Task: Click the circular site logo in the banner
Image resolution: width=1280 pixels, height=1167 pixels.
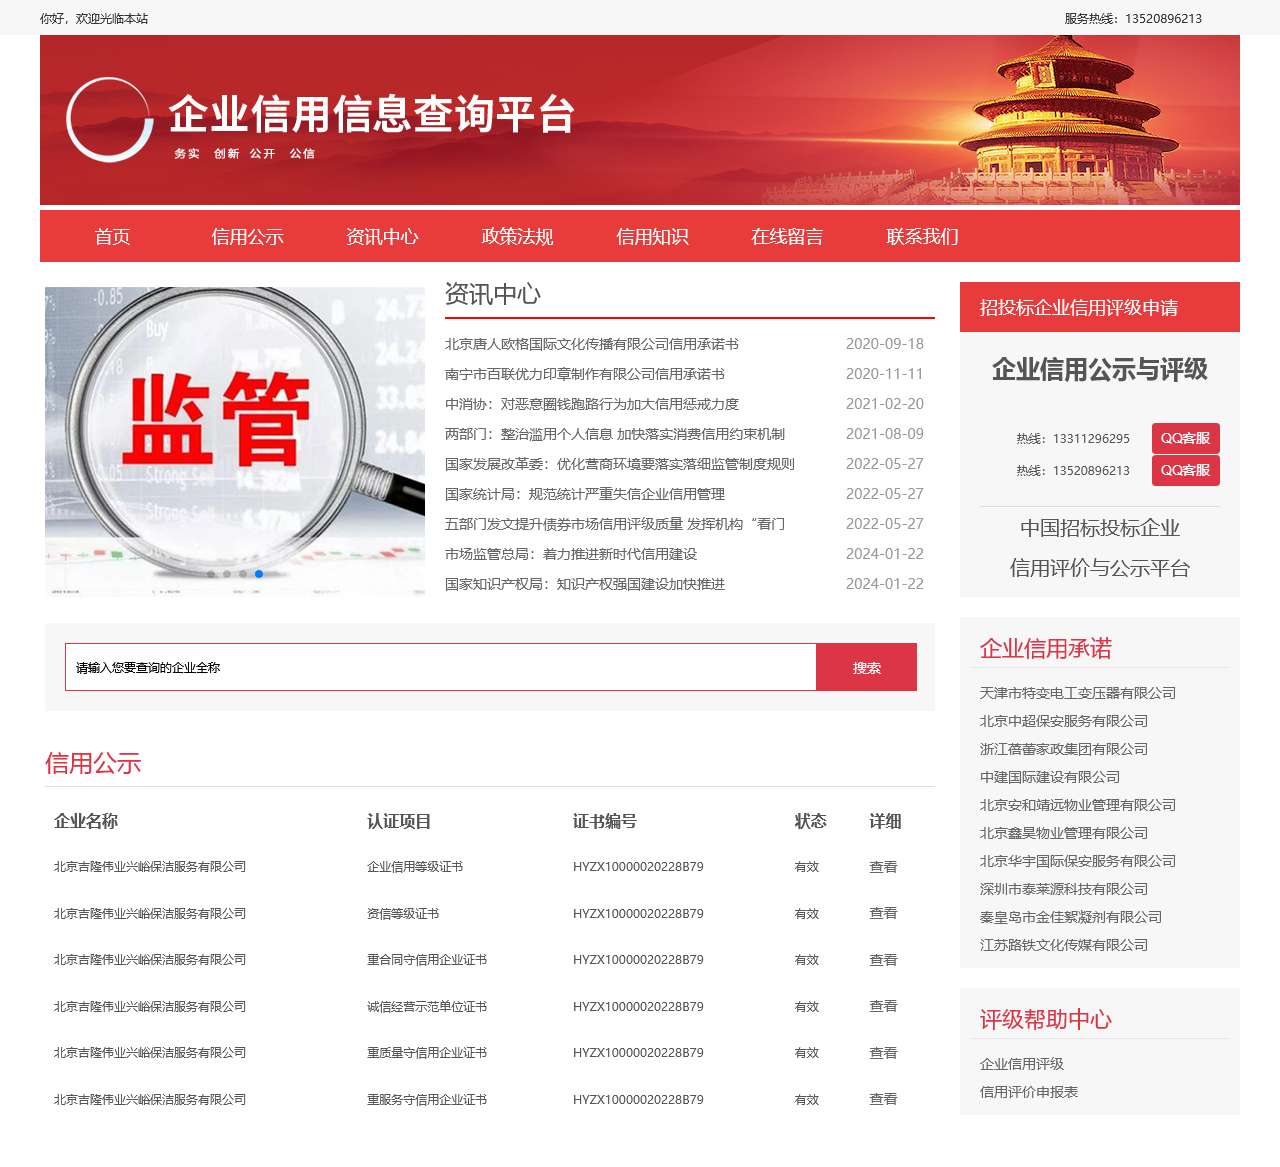Action: point(109,120)
